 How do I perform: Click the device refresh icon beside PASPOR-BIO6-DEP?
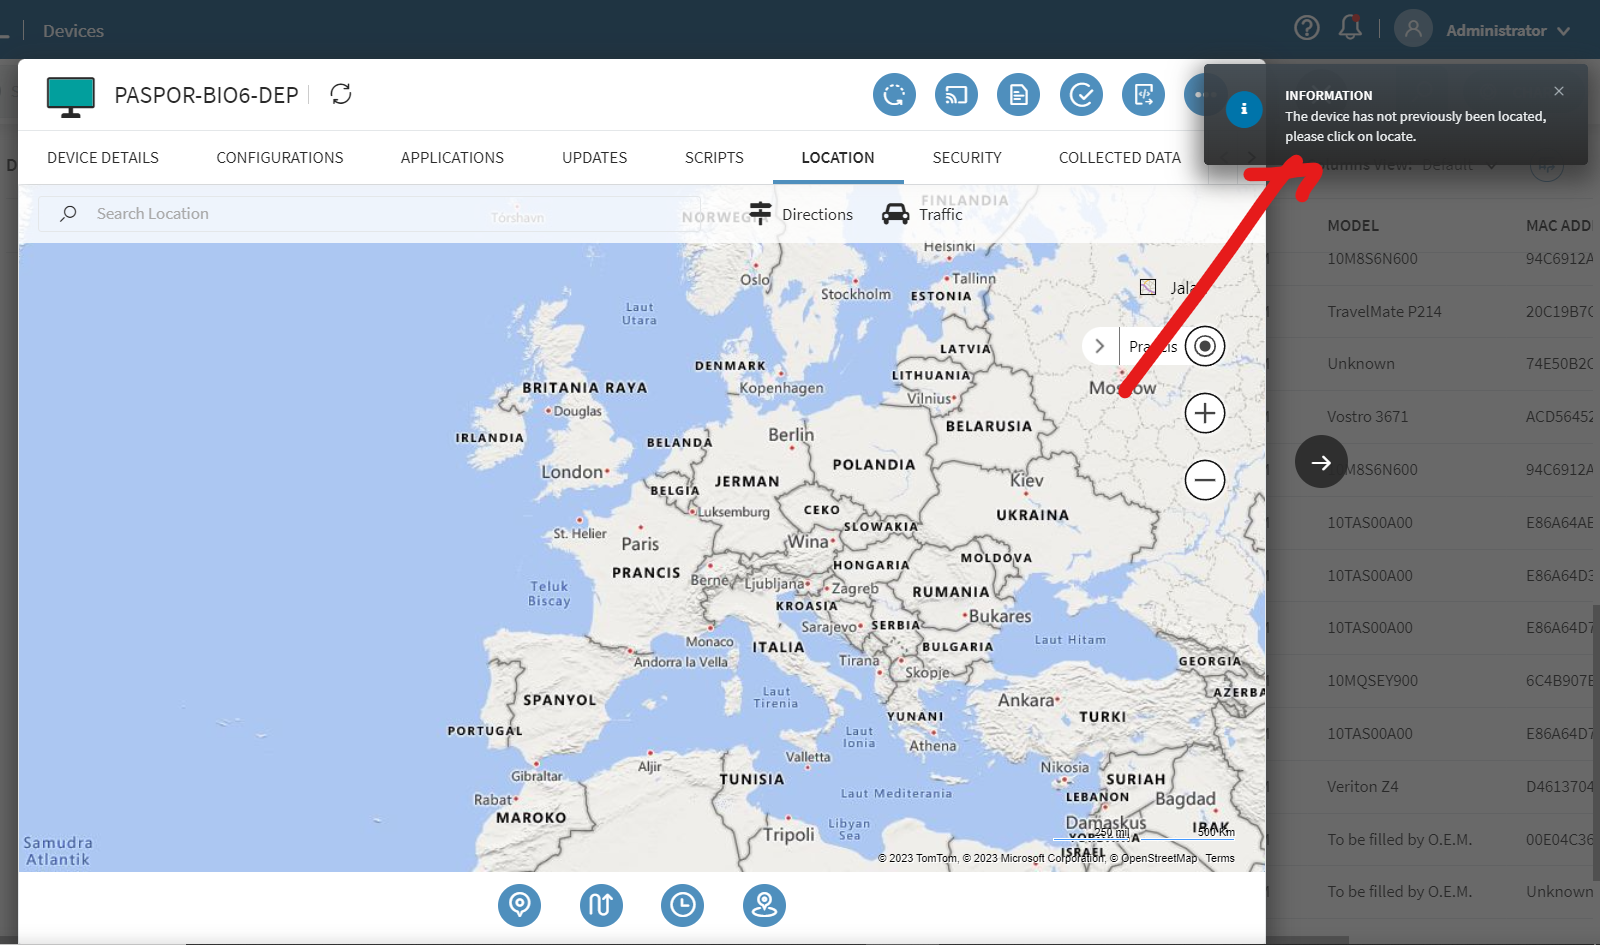click(x=341, y=94)
